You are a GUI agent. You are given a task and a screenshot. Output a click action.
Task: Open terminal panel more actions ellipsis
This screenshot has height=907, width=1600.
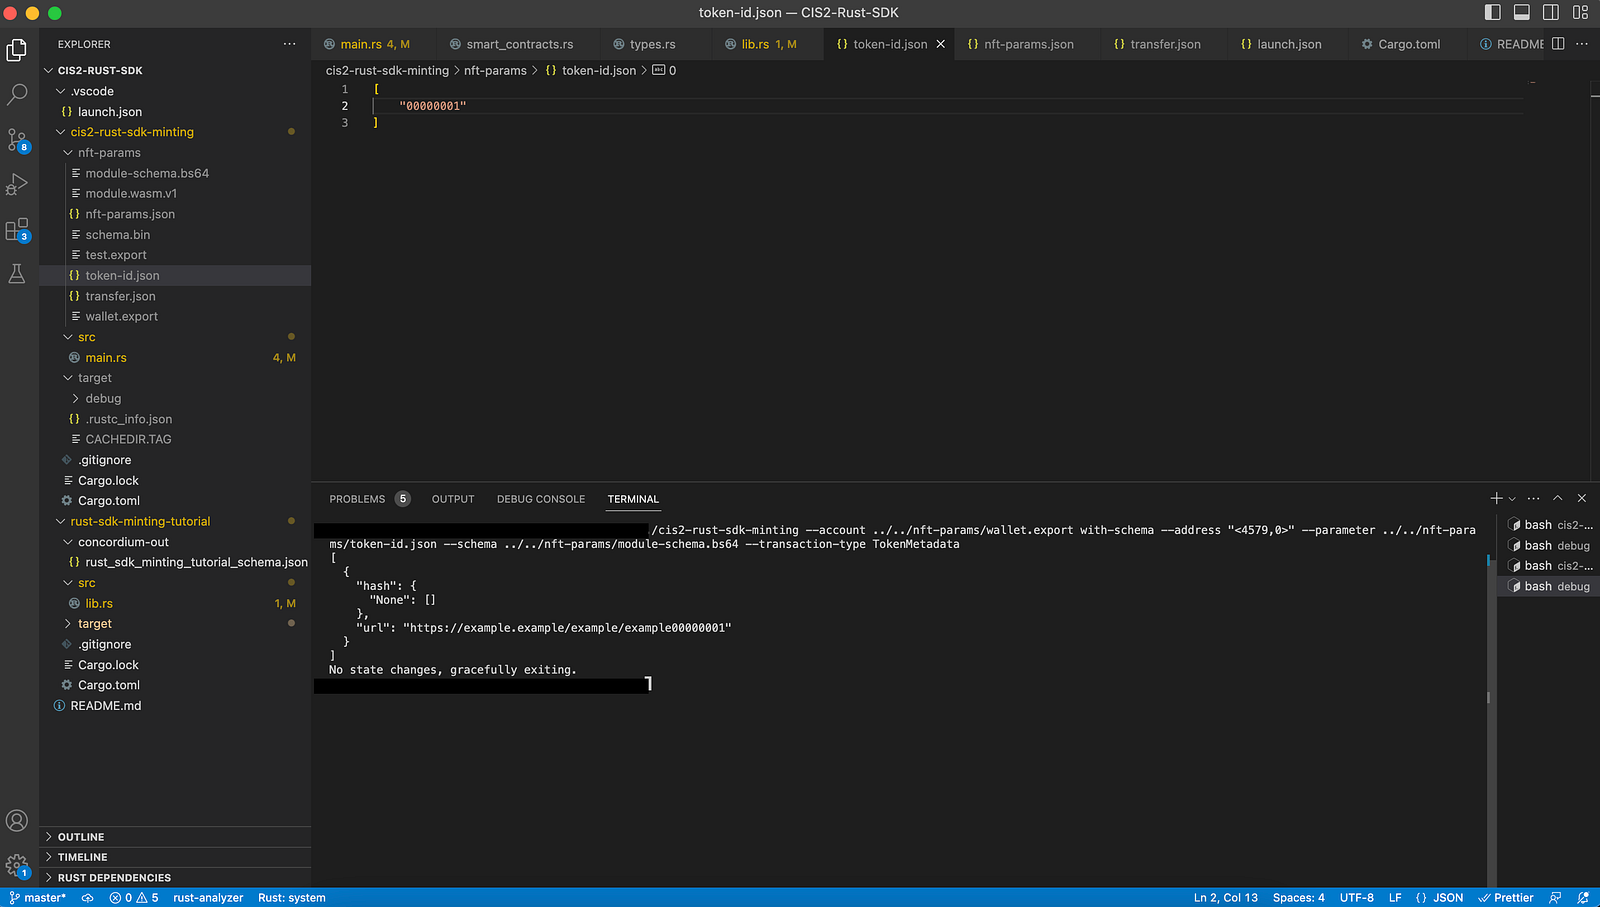1534,498
